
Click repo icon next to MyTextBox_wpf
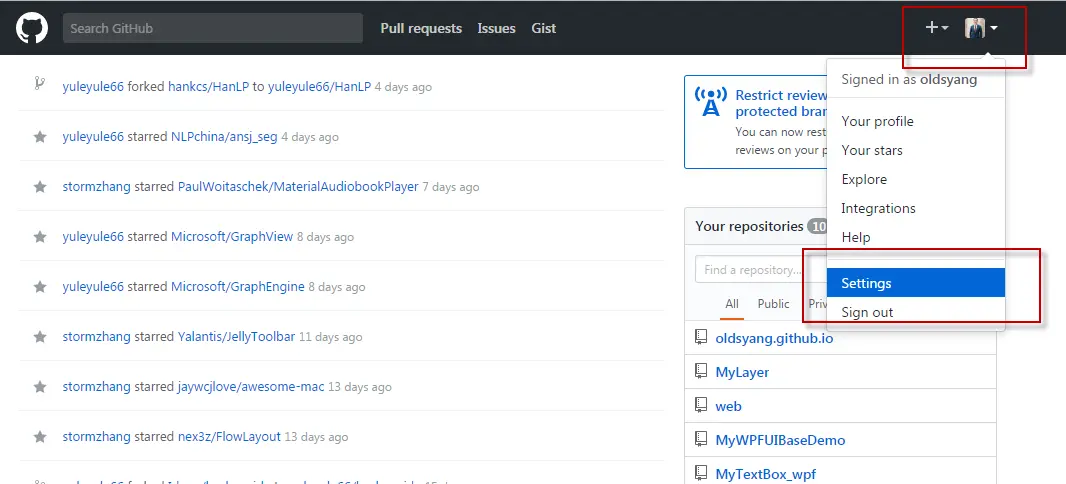point(701,472)
